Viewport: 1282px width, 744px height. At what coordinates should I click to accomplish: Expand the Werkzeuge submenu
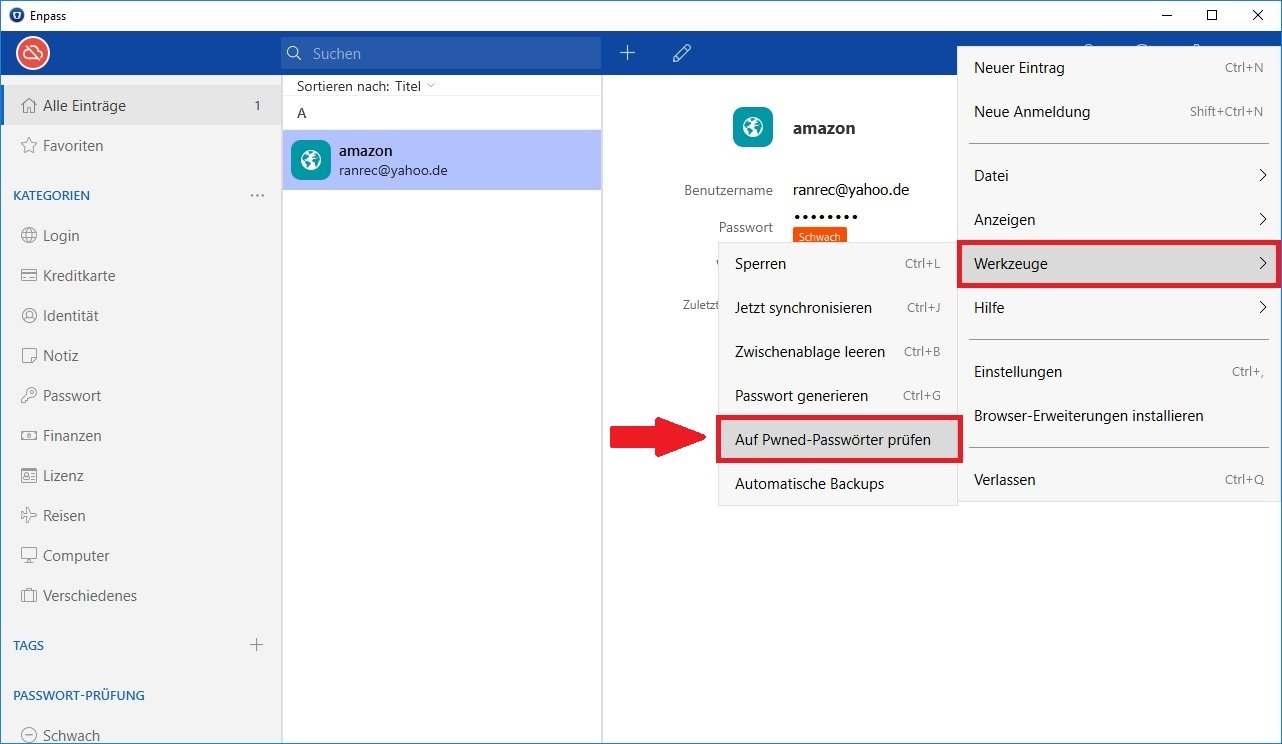click(x=1120, y=264)
